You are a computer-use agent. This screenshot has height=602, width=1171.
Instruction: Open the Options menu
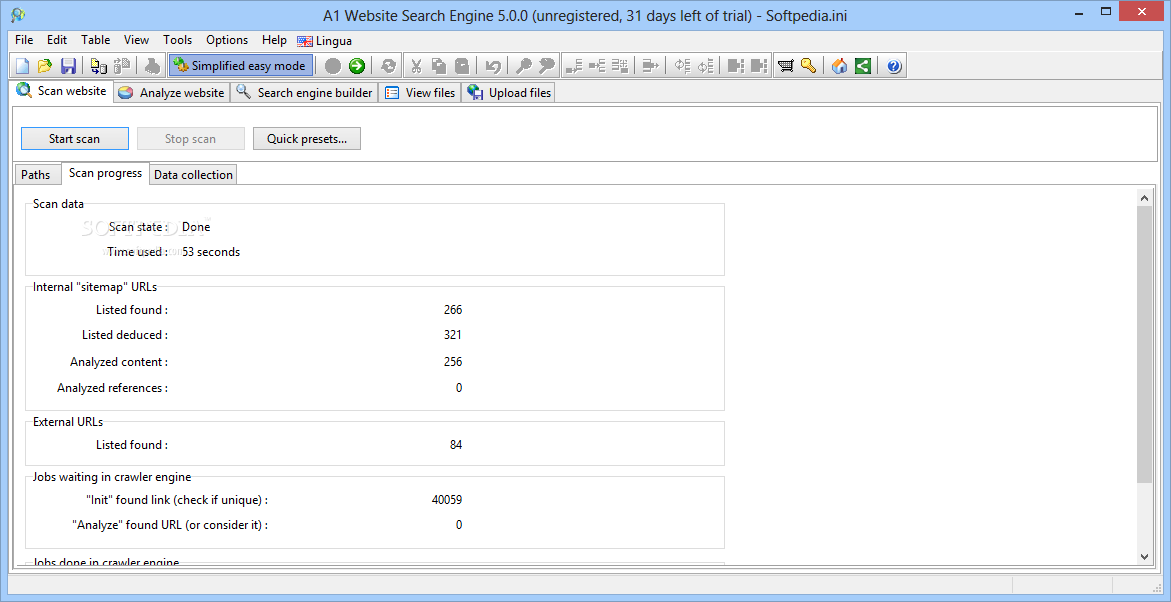227,40
